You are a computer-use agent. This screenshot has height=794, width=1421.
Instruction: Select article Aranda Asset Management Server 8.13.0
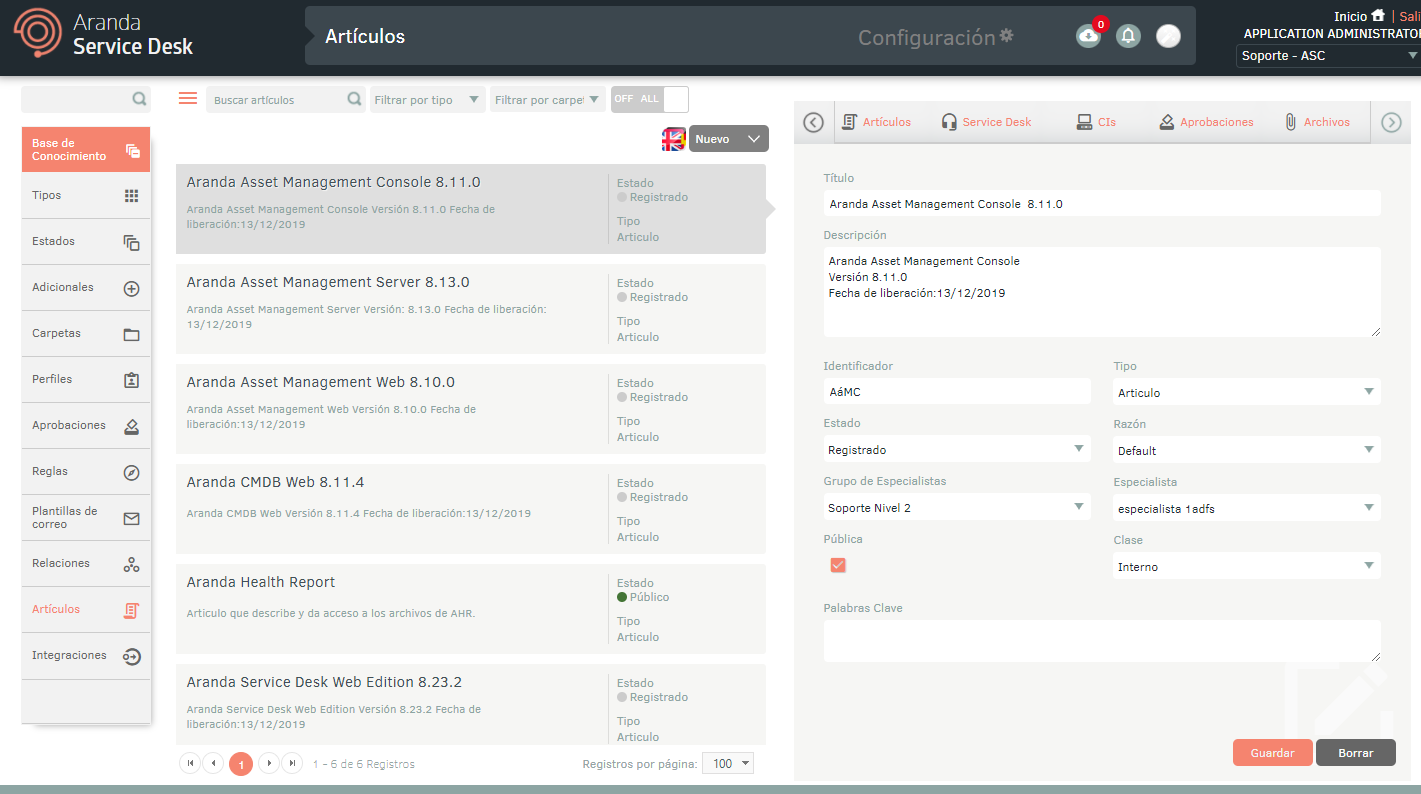[471, 309]
